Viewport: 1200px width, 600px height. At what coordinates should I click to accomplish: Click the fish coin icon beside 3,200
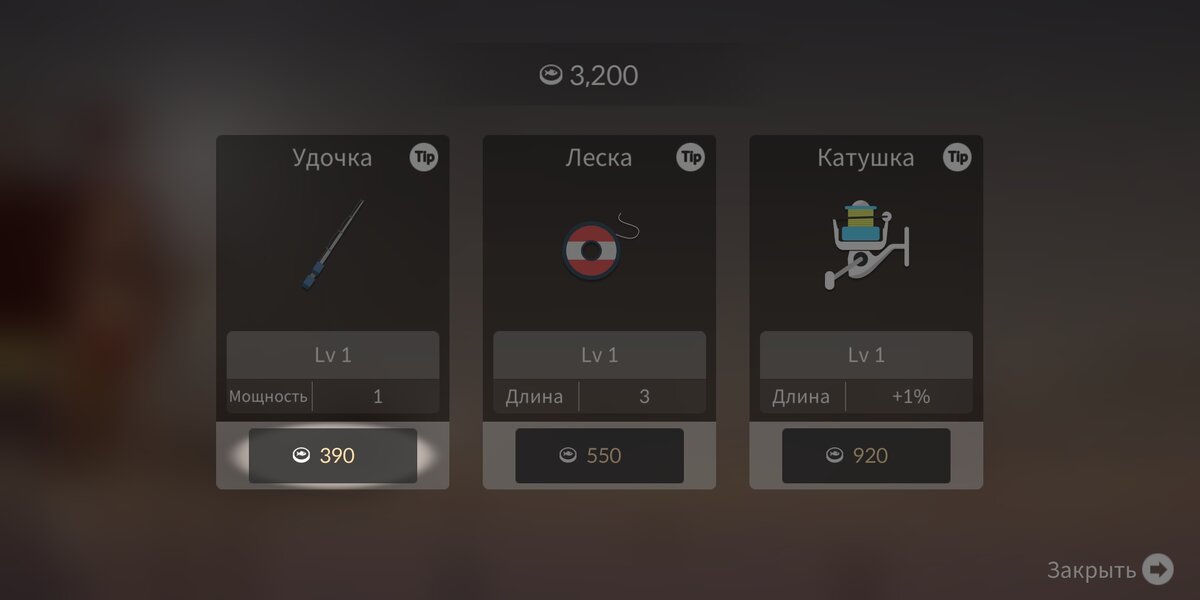[x=550, y=75]
